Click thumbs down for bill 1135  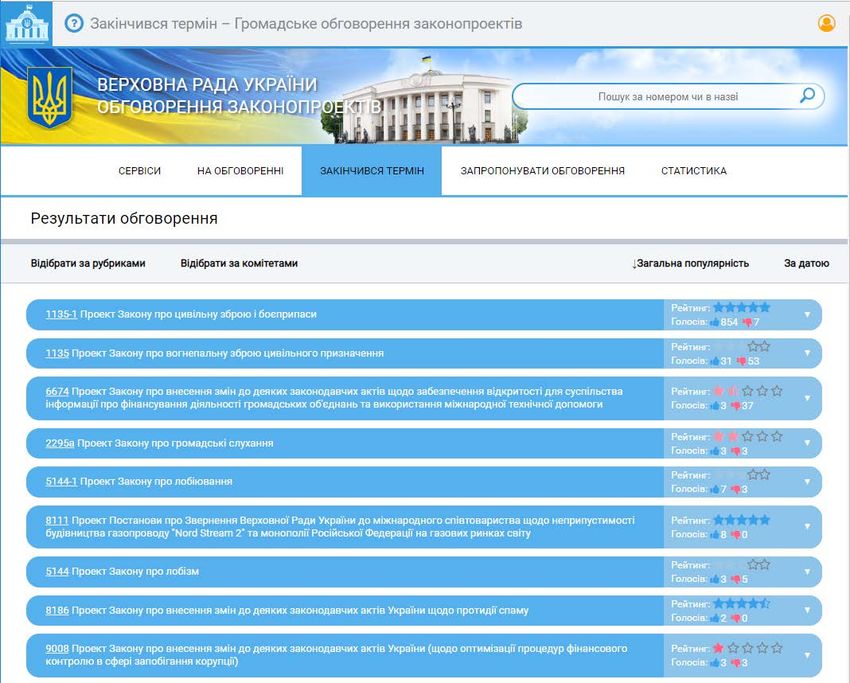click(742, 361)
